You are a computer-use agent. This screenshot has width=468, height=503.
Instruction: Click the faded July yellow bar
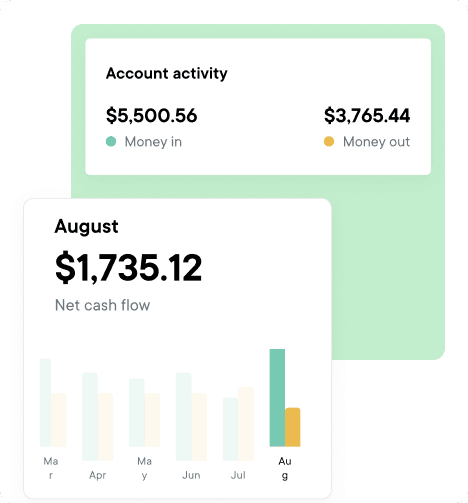246,424
